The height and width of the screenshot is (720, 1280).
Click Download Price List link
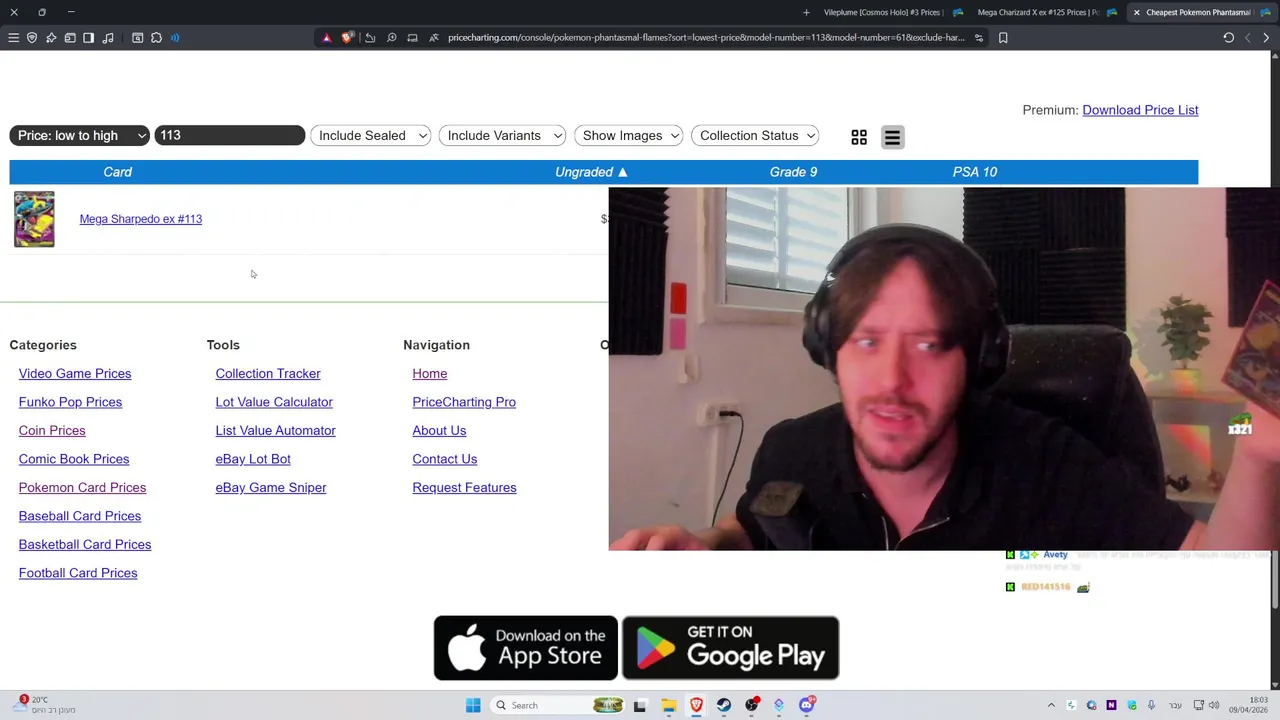1140,110
